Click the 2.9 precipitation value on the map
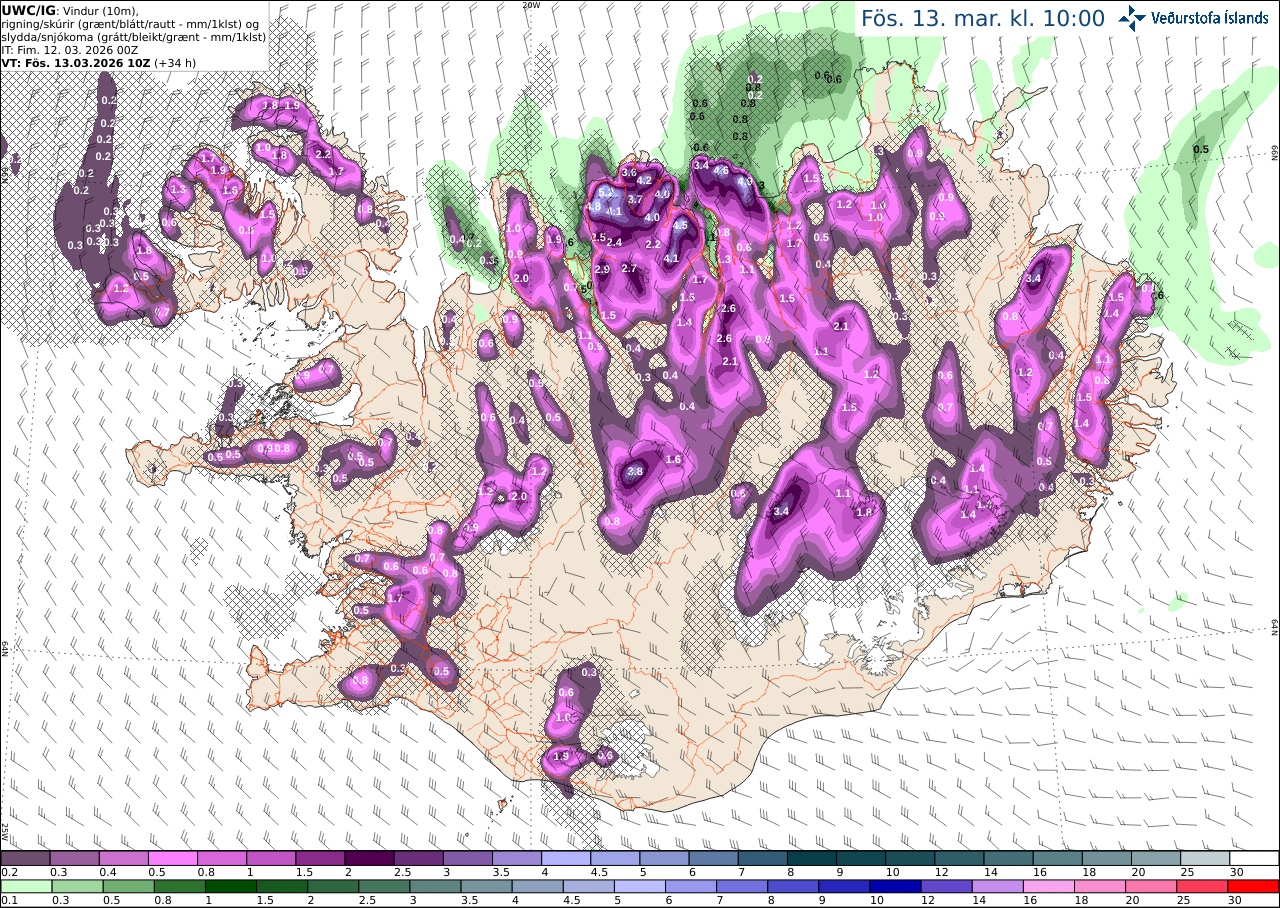The width and height of the screenshot is (1280, 908). point(602,270)
